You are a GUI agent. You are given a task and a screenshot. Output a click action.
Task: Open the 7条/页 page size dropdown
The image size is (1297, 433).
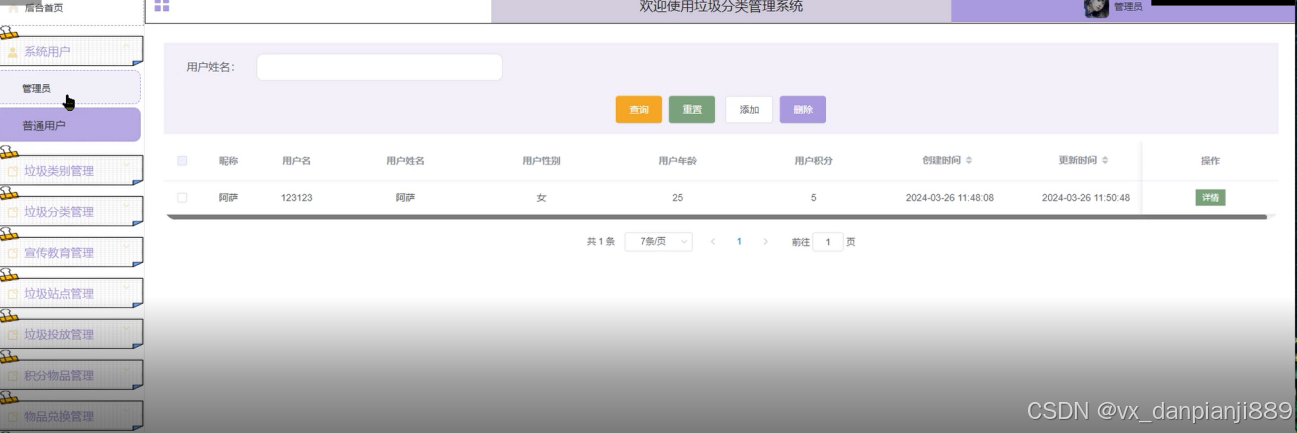point(658,242)
